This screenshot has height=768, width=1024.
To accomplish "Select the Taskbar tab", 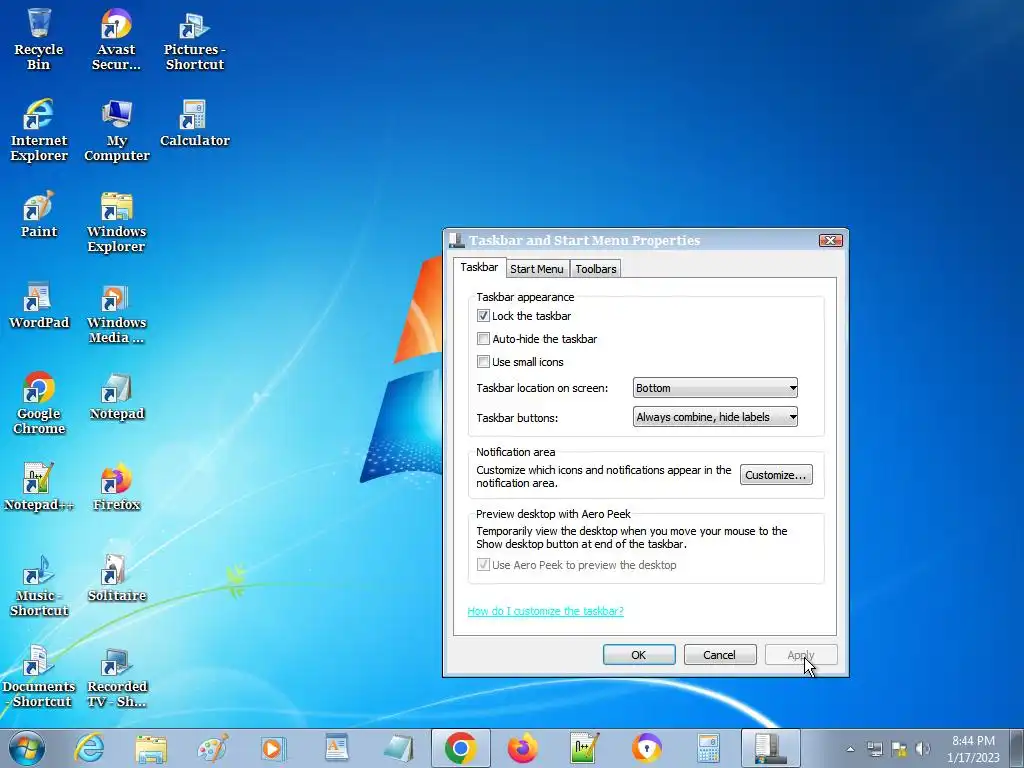I will (x=479, y=267).
